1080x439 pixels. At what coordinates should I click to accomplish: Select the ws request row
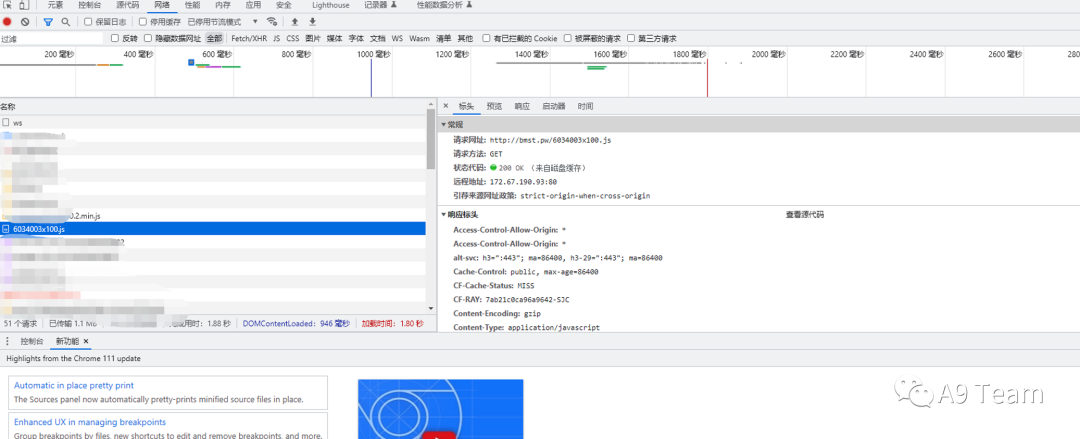213,122
